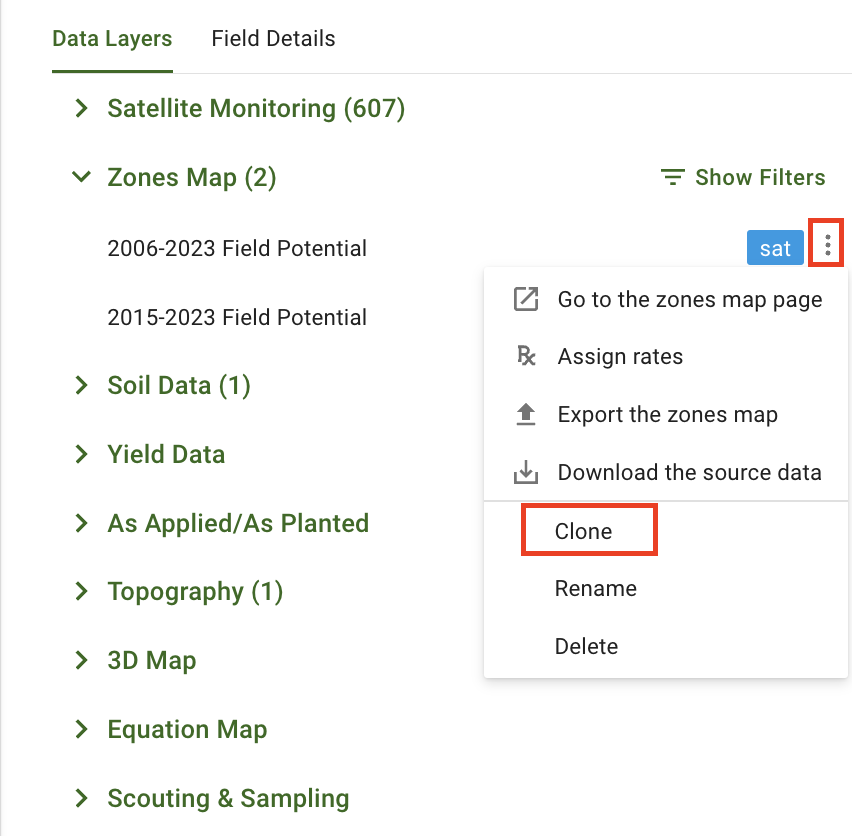Click the Rx assign rates icon
852x836 pixels.
point(526,356)
